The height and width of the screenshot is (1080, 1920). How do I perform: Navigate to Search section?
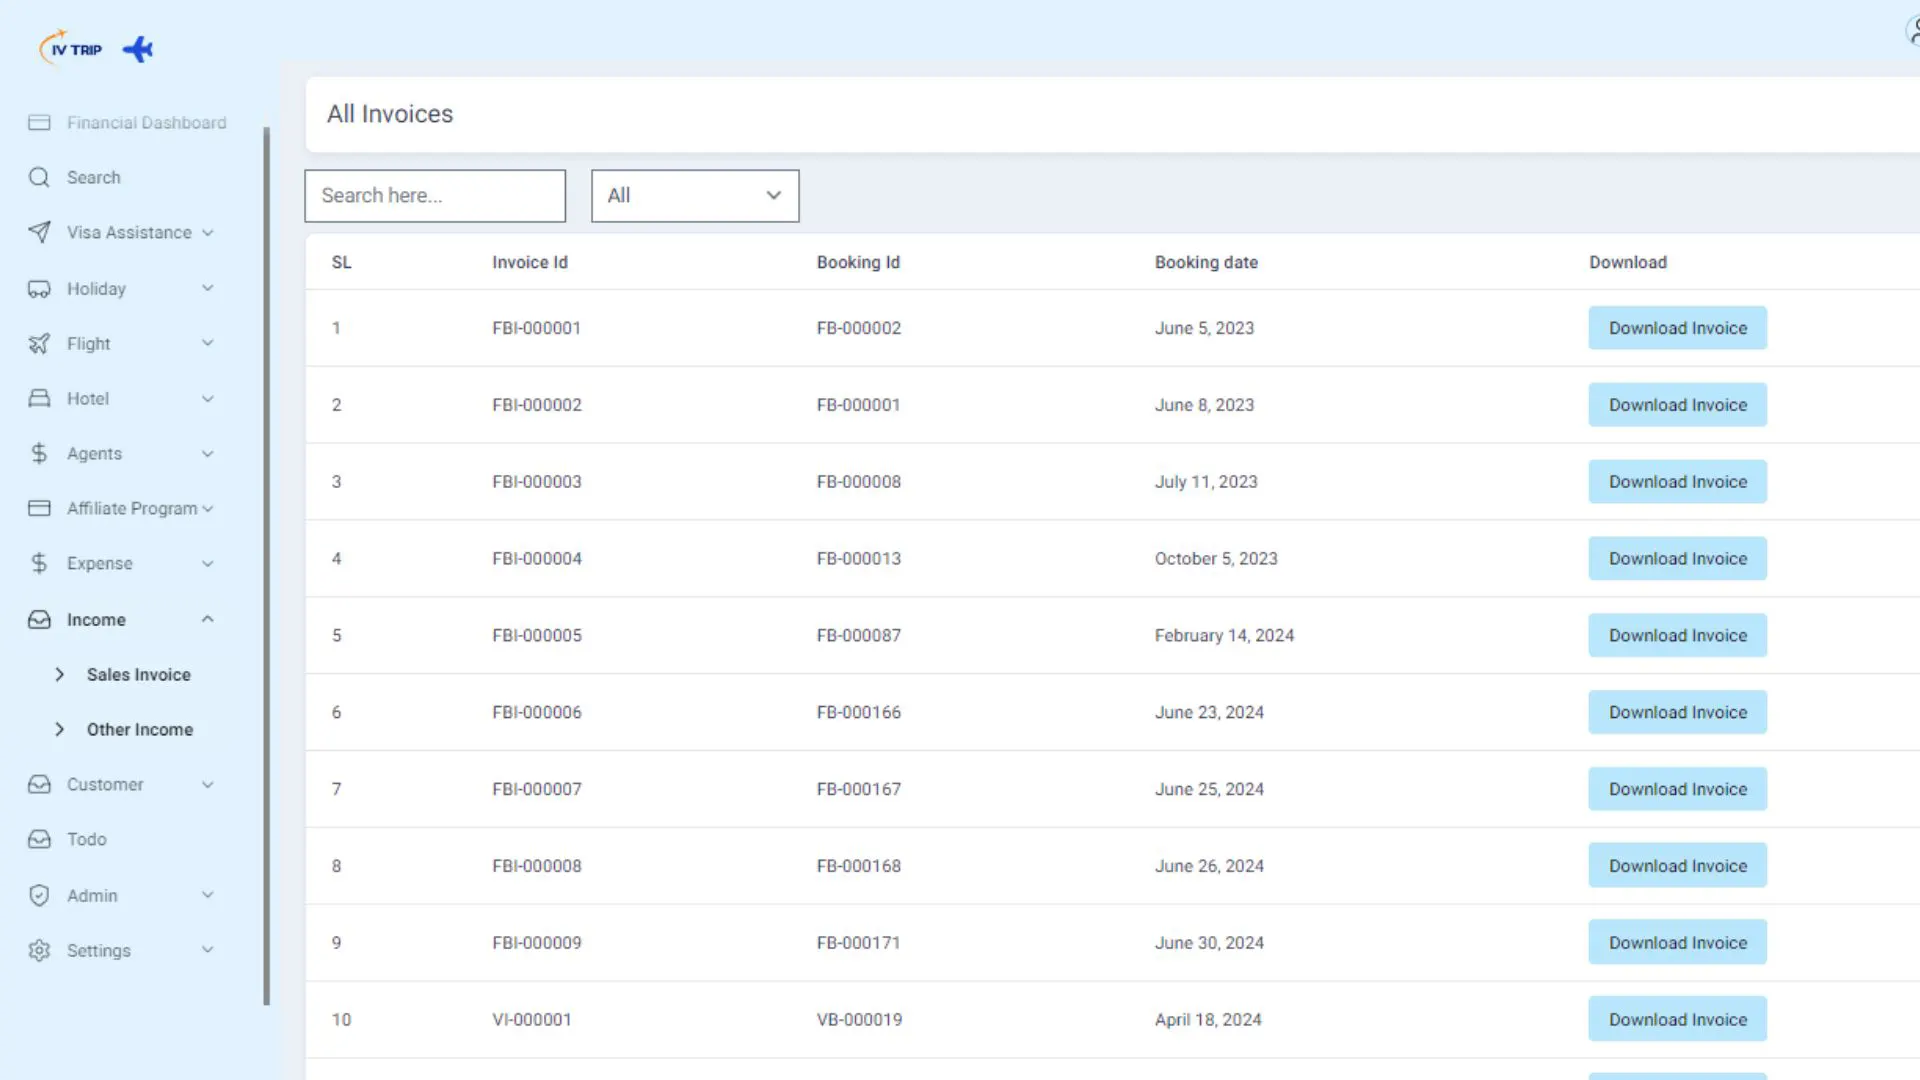pyautogui.click(x=94, y=177)
